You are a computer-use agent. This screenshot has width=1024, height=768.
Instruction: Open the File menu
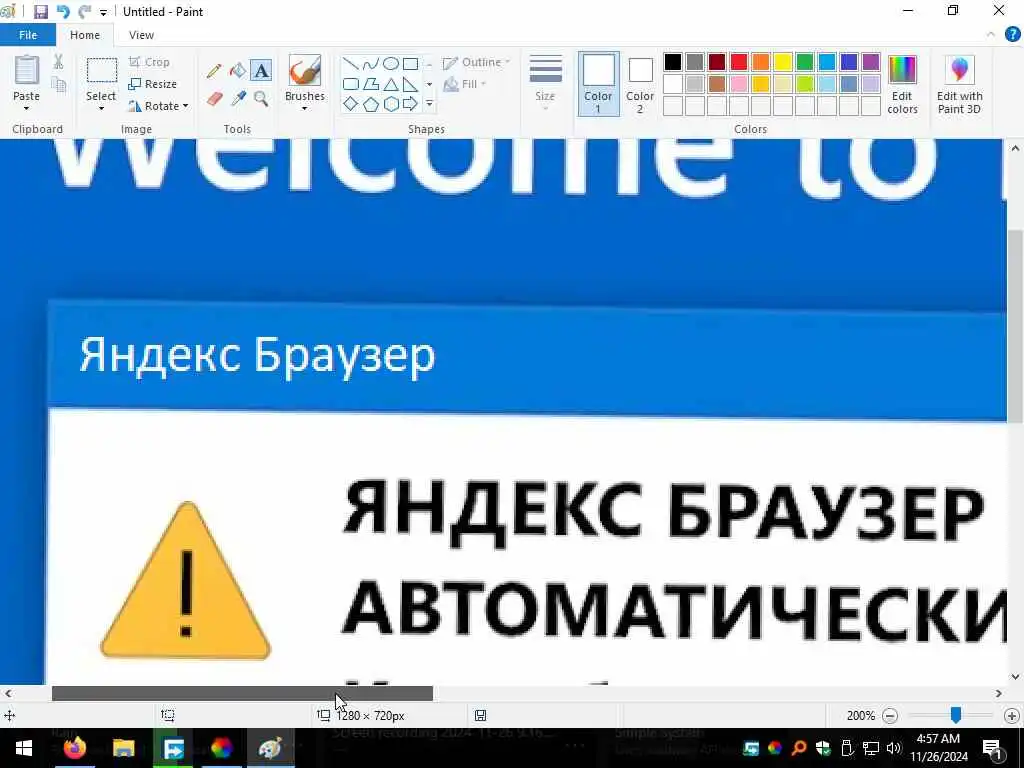pos(28,35)
